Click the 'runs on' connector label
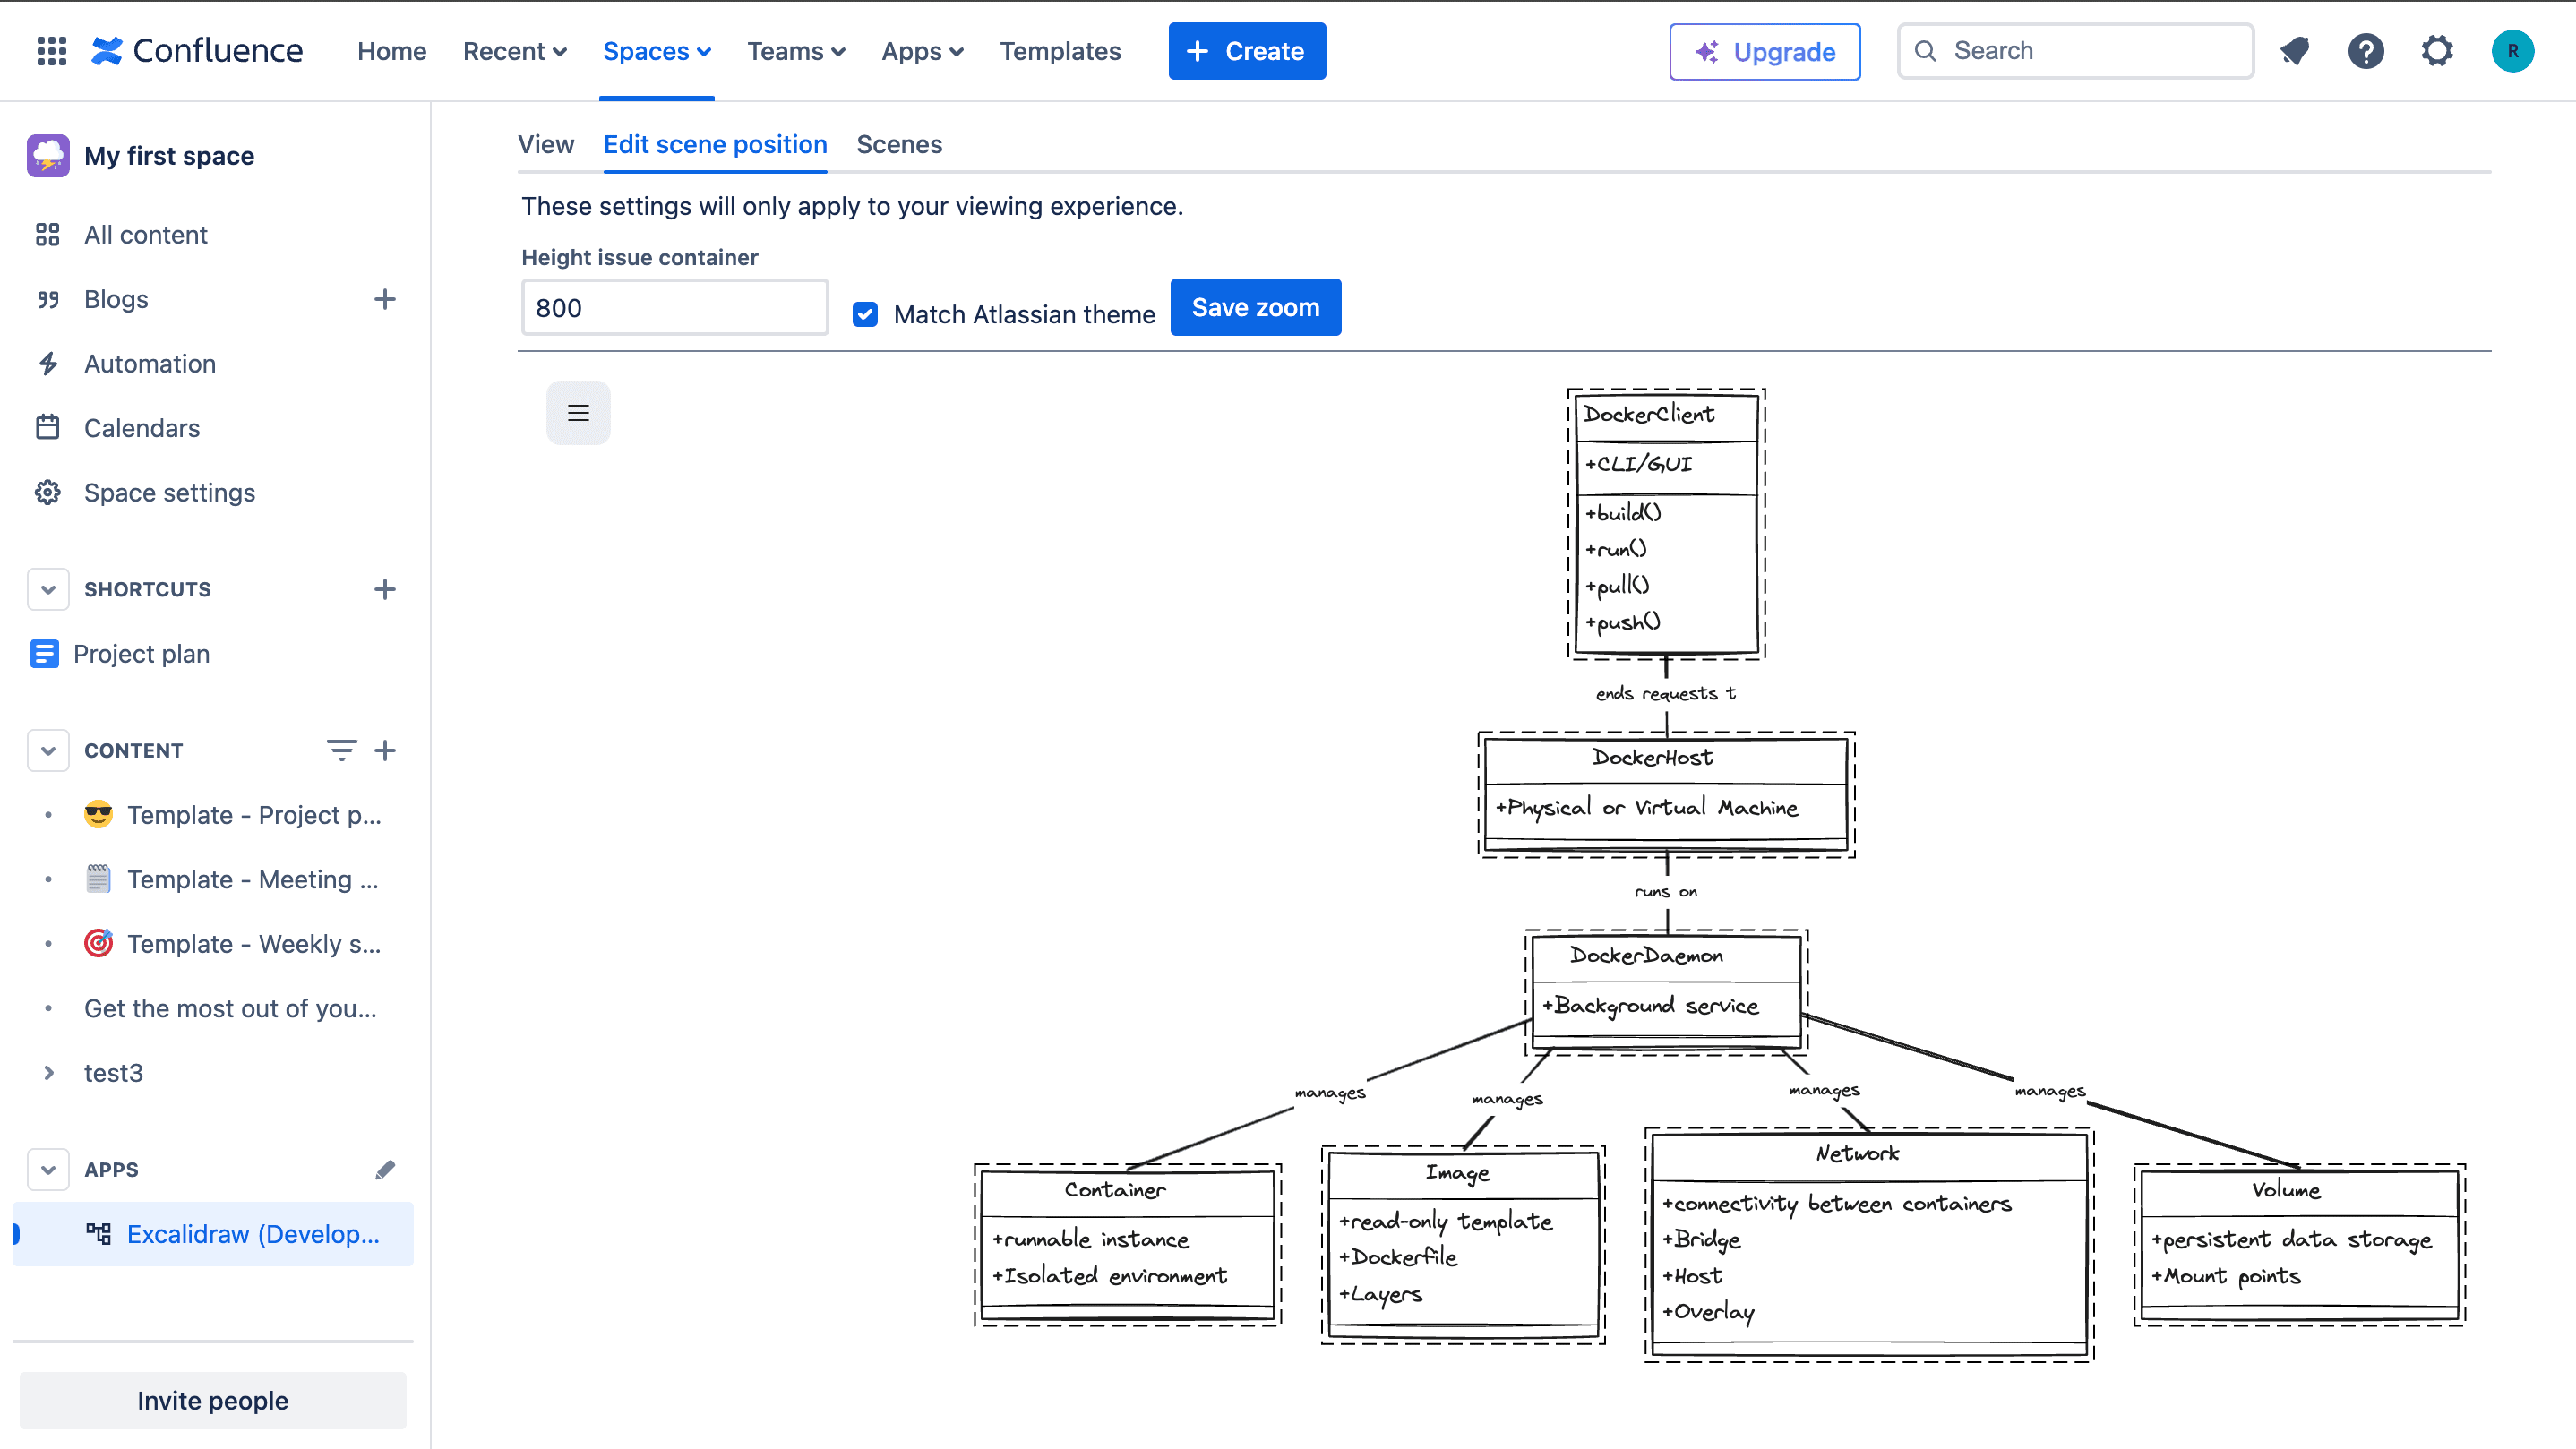This screenshot has width=2576, height=1449. 1666,891
